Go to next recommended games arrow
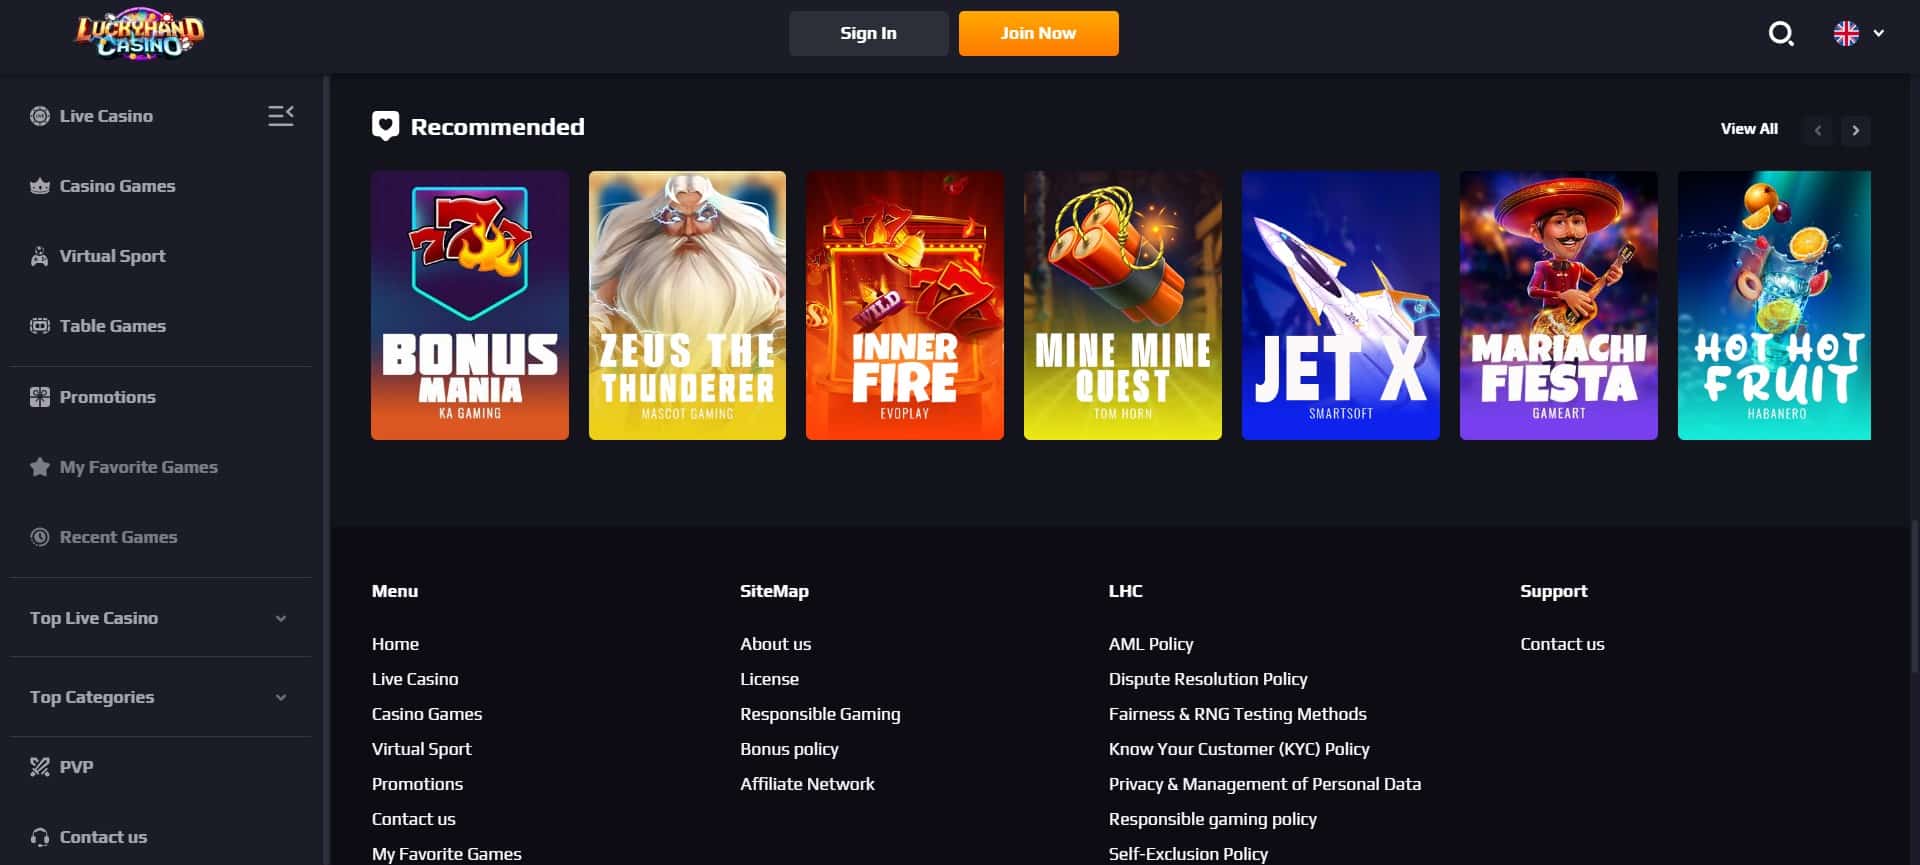1920x865 pixels. [x=1856, y=130]
